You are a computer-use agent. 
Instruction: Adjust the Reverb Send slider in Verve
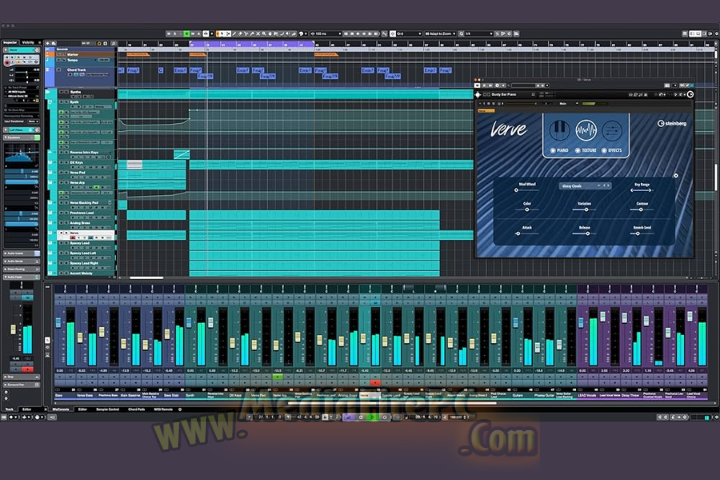pyautogui.click(x=641, y=233)
